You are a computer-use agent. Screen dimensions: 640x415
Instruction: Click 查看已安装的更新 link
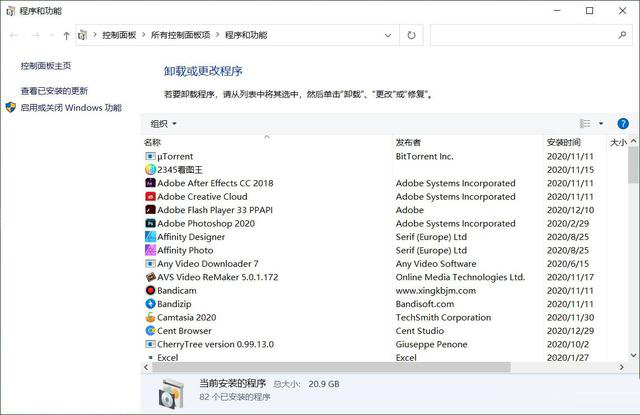(x=54, y=91)
